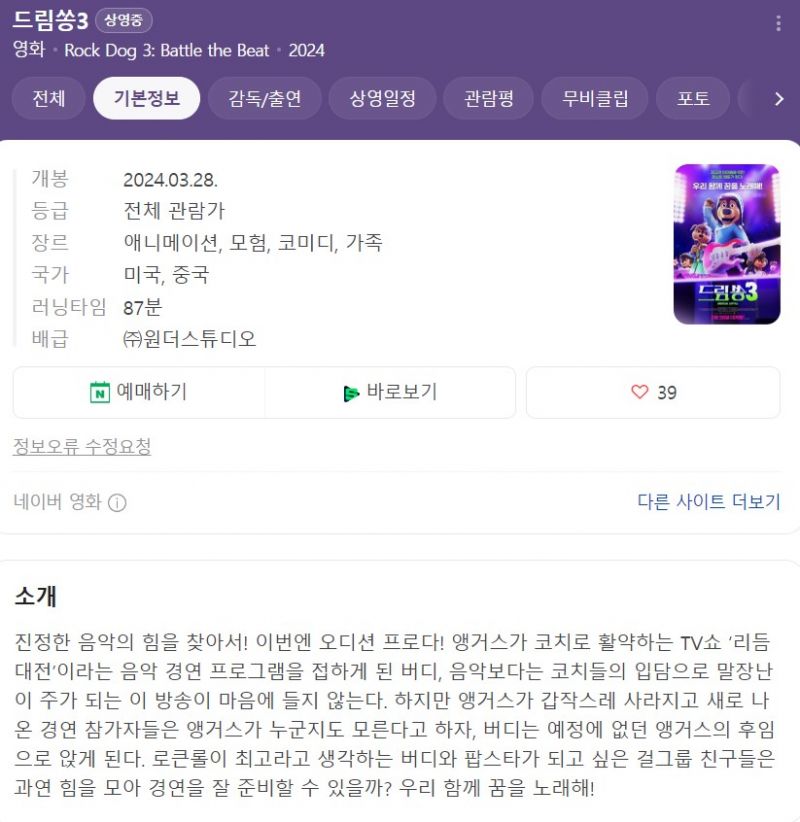Screen dimensions: 800x822
Task: Click the Naver booking calendar icon
Action: [100, 392]
